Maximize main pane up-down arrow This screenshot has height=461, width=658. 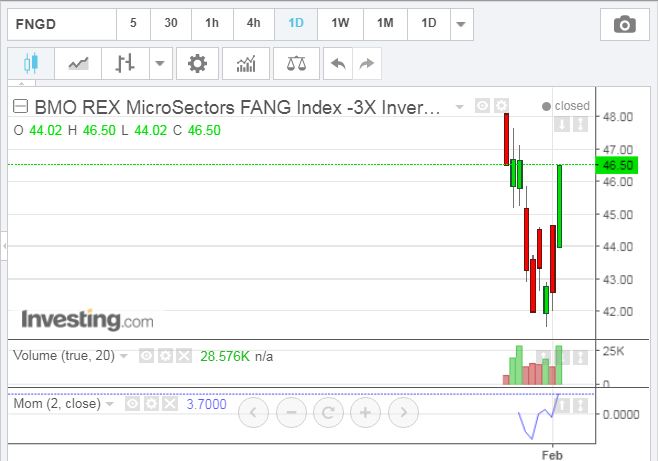coord(580,124)
